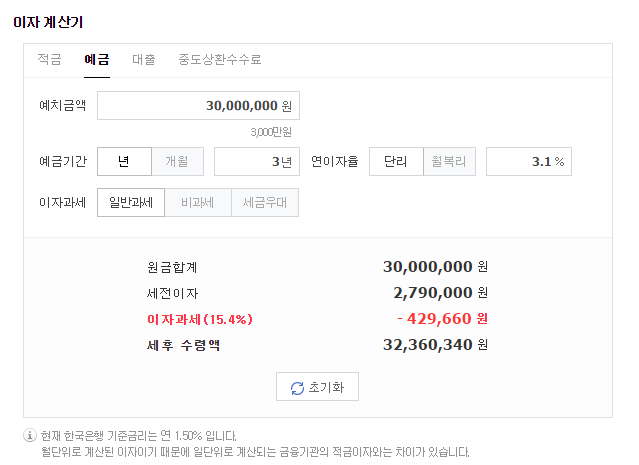Click the 이자과세(15.4%) label
The height and width of the screenshot is (465, 639).
(x=200, y=319)
